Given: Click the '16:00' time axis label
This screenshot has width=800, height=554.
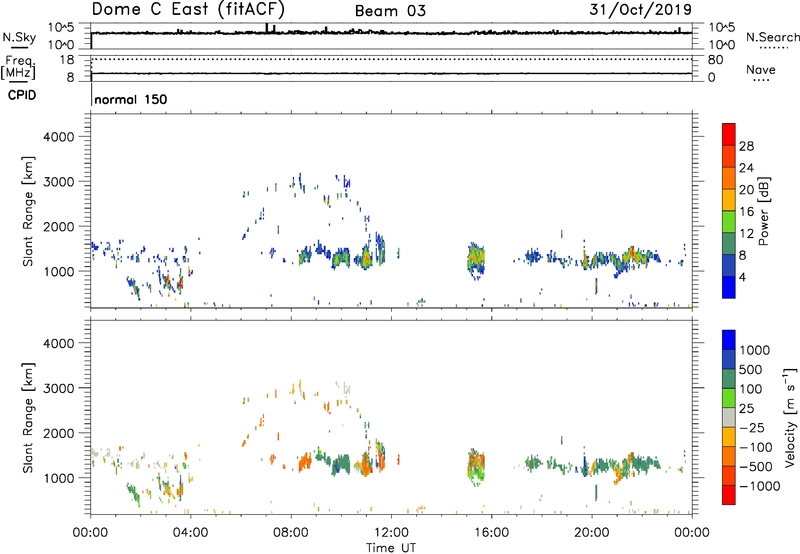Looking at the screenshot, I should 491,533.
